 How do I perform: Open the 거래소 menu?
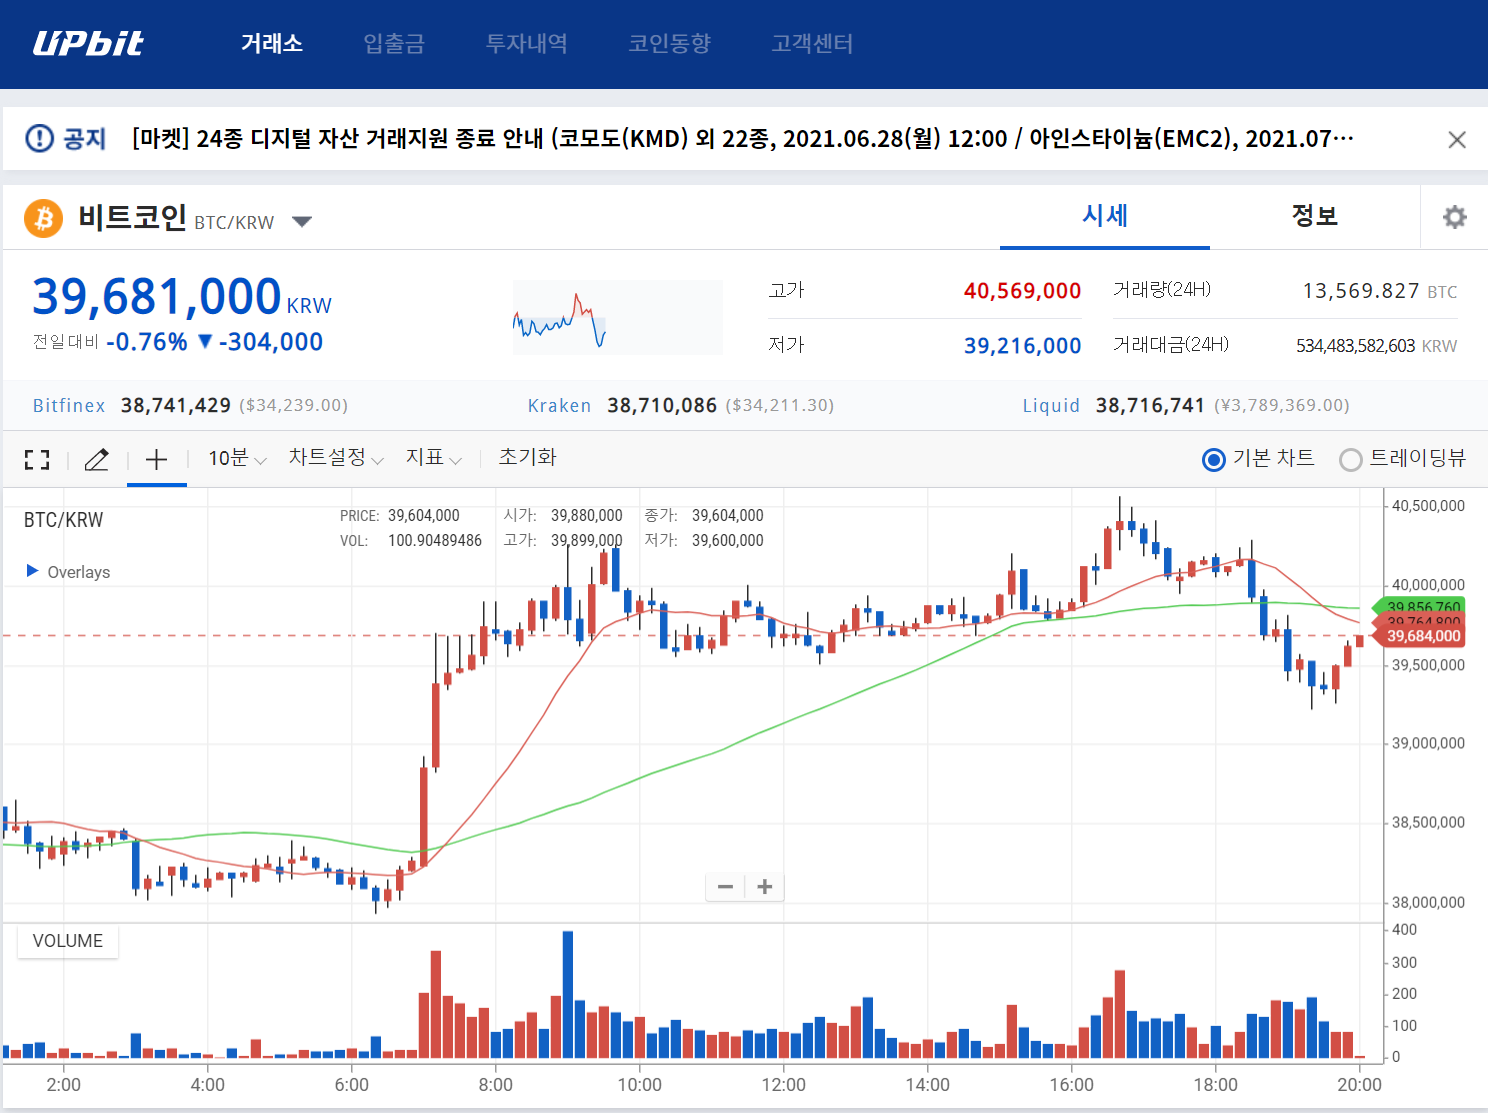click(271, 44)
